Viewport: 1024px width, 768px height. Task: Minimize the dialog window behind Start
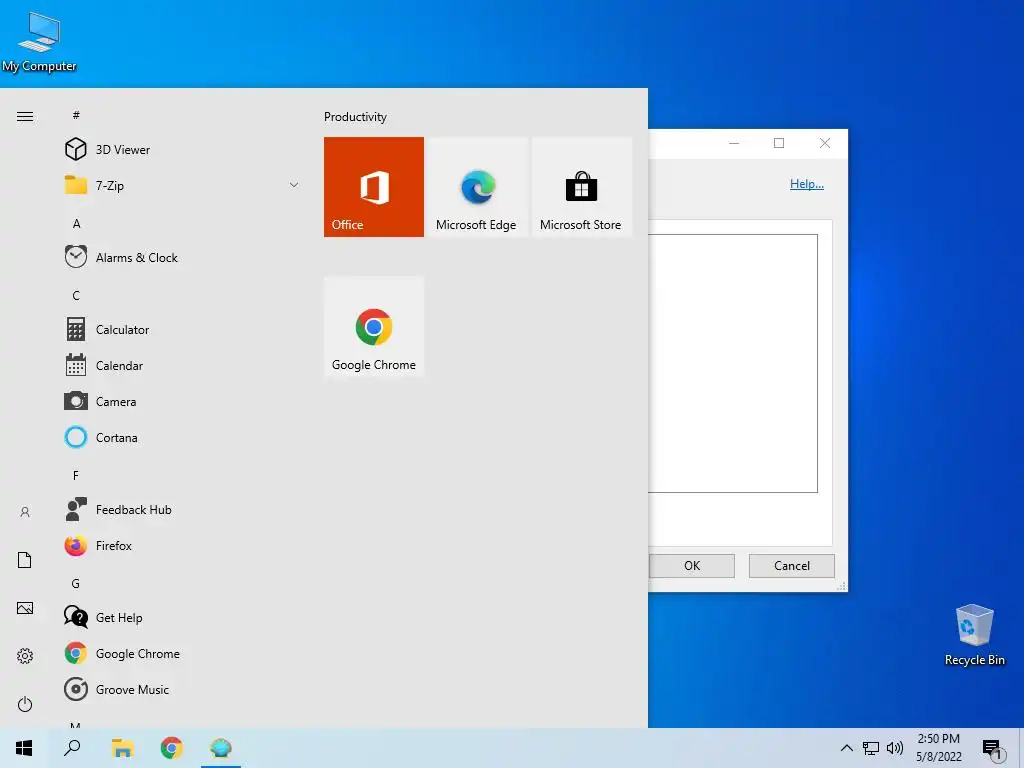pos(734,143)
